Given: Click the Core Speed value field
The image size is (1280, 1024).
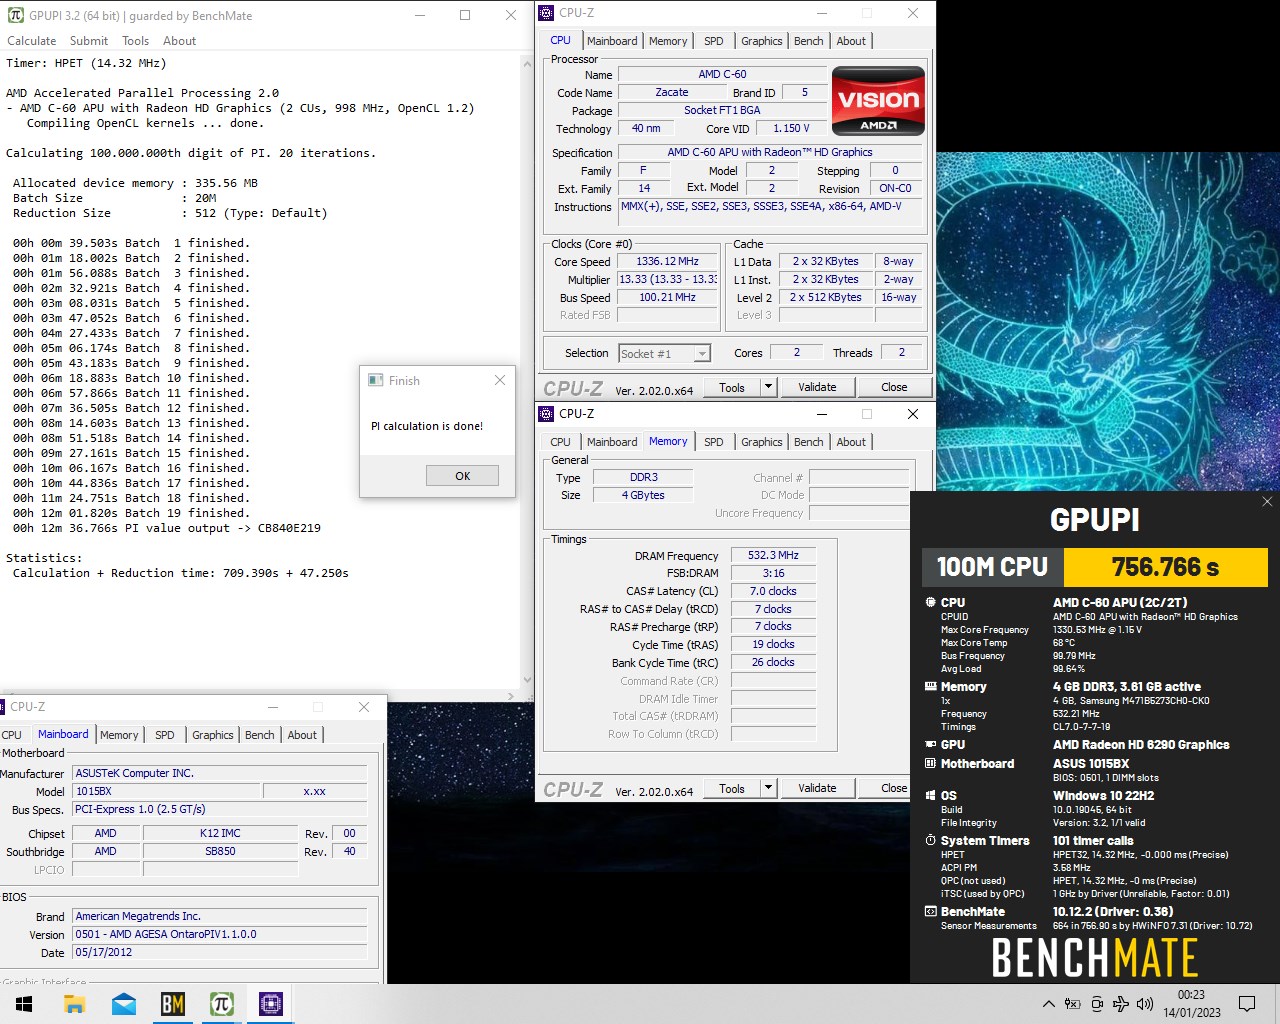Looking at the screenshot, I should [x=668, y=261].
